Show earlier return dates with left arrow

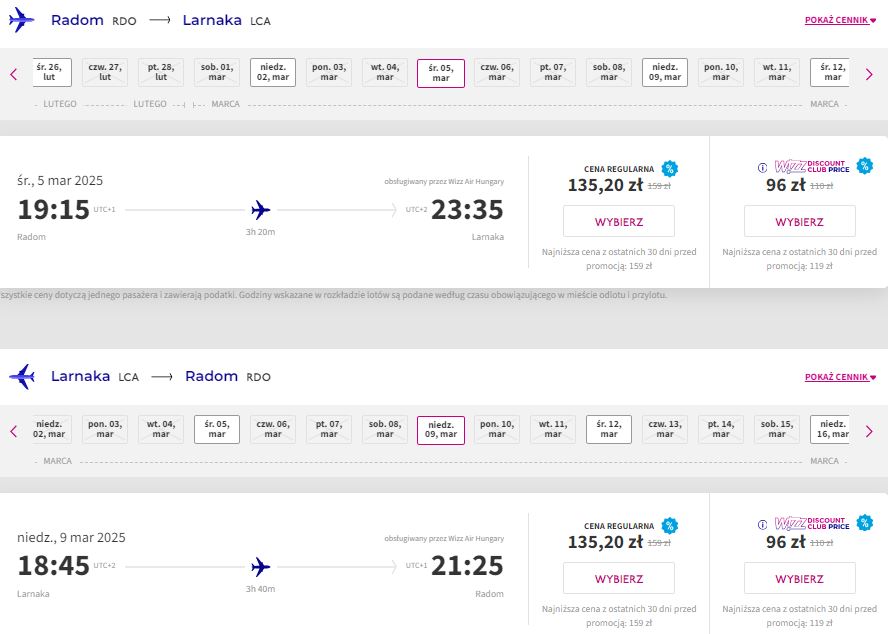14,431
